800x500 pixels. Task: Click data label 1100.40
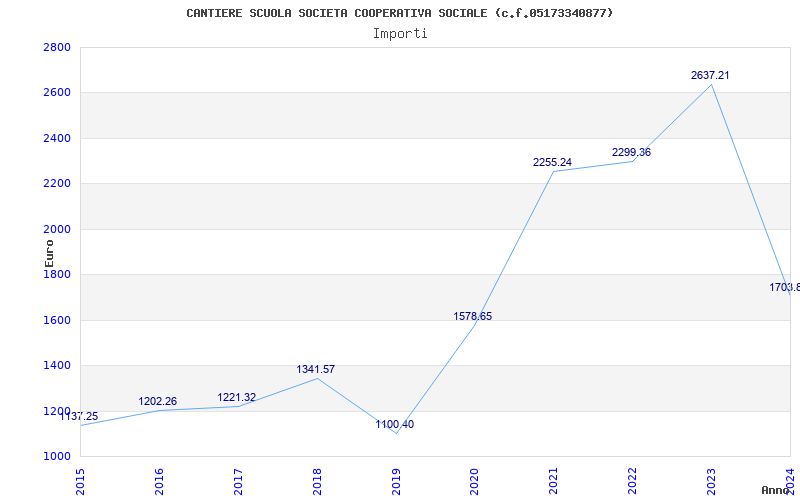(x=395, y=424)
